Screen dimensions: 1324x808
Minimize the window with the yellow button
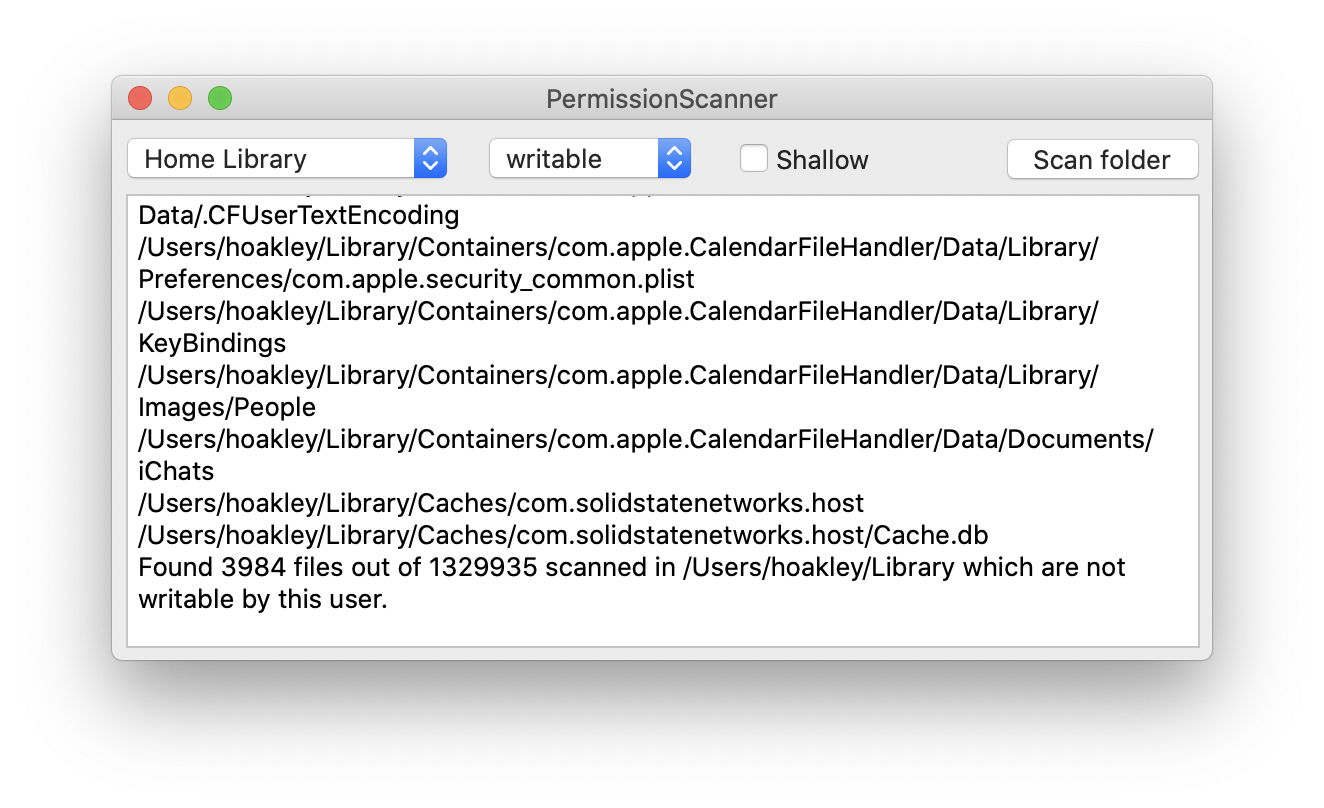[180, 98]
